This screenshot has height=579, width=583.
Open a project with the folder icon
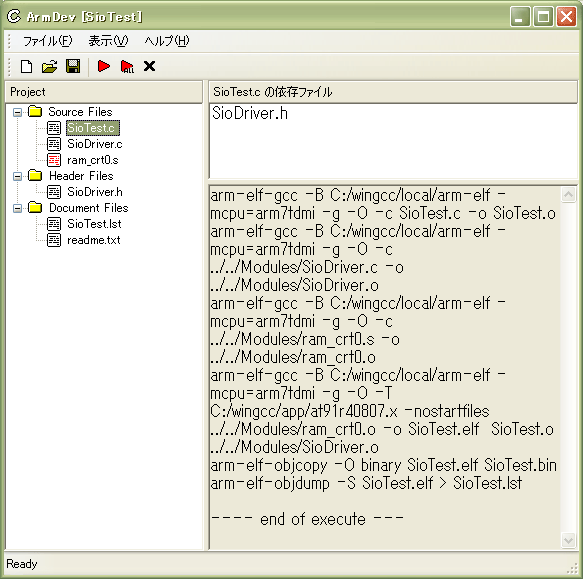coord(49,67)
